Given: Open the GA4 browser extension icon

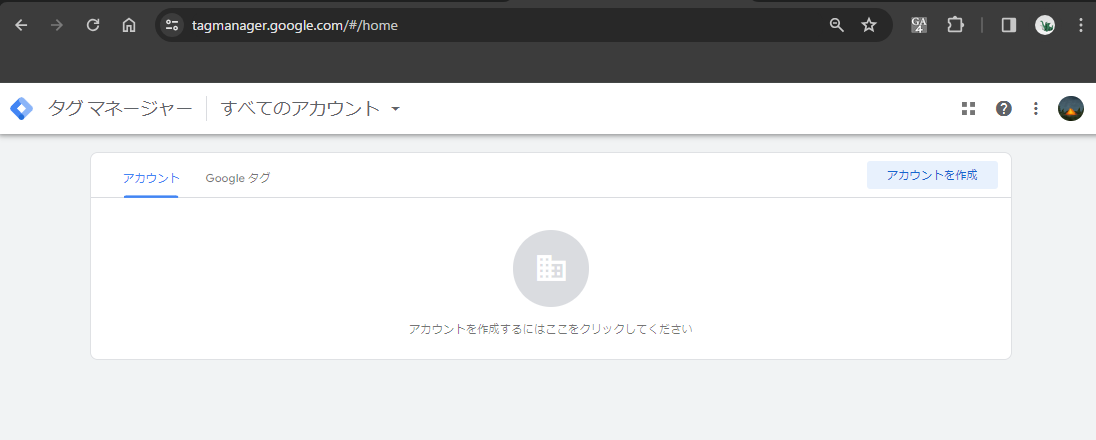Looking at the screenshot, I should pyautogui.click(x=919, y=25).
